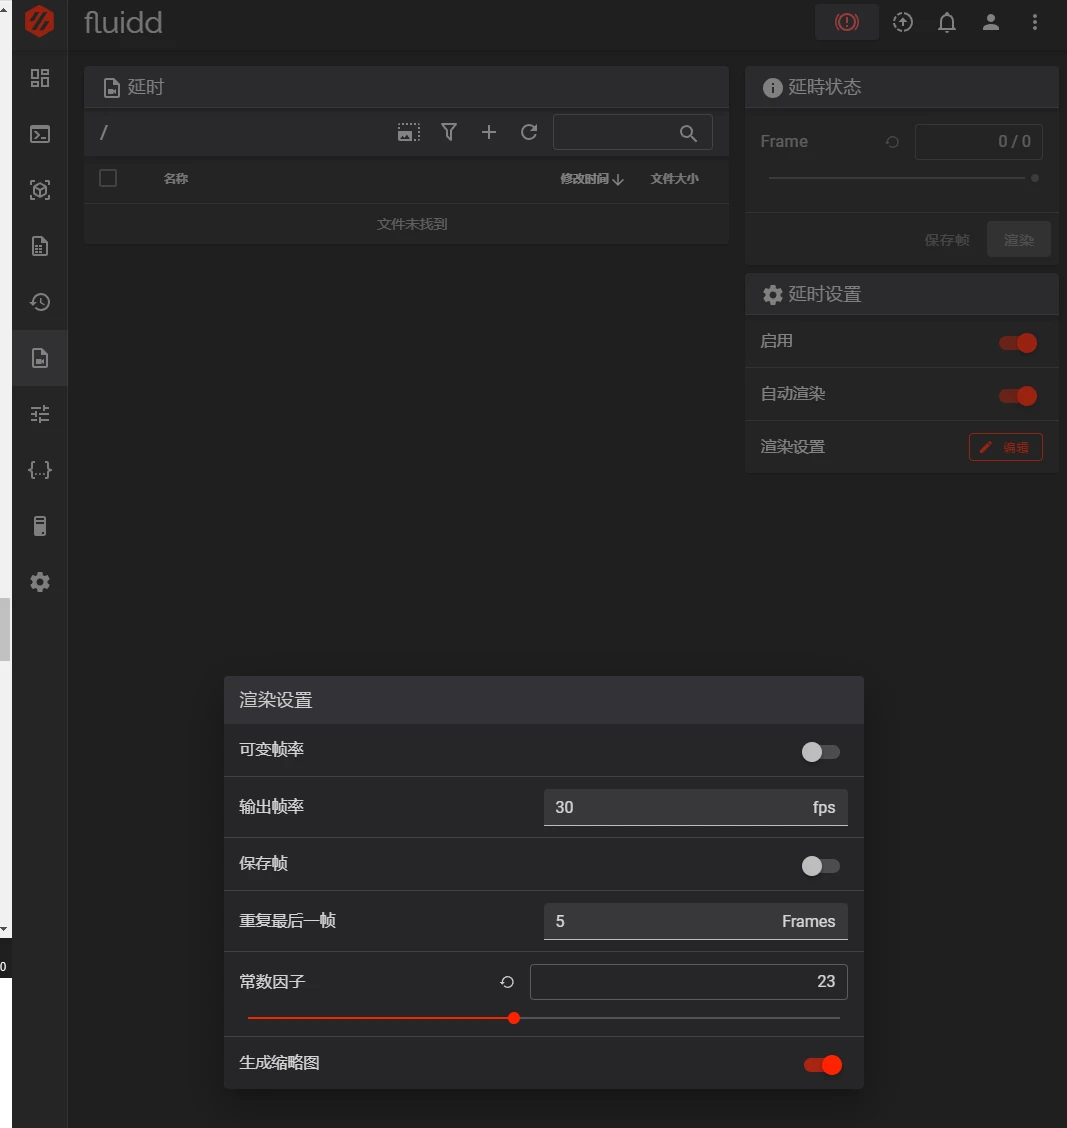1067x1128 pixels.
Task: Click the browser scrollbar thumb
Action: pyautogui.click(x=5, y=629)
